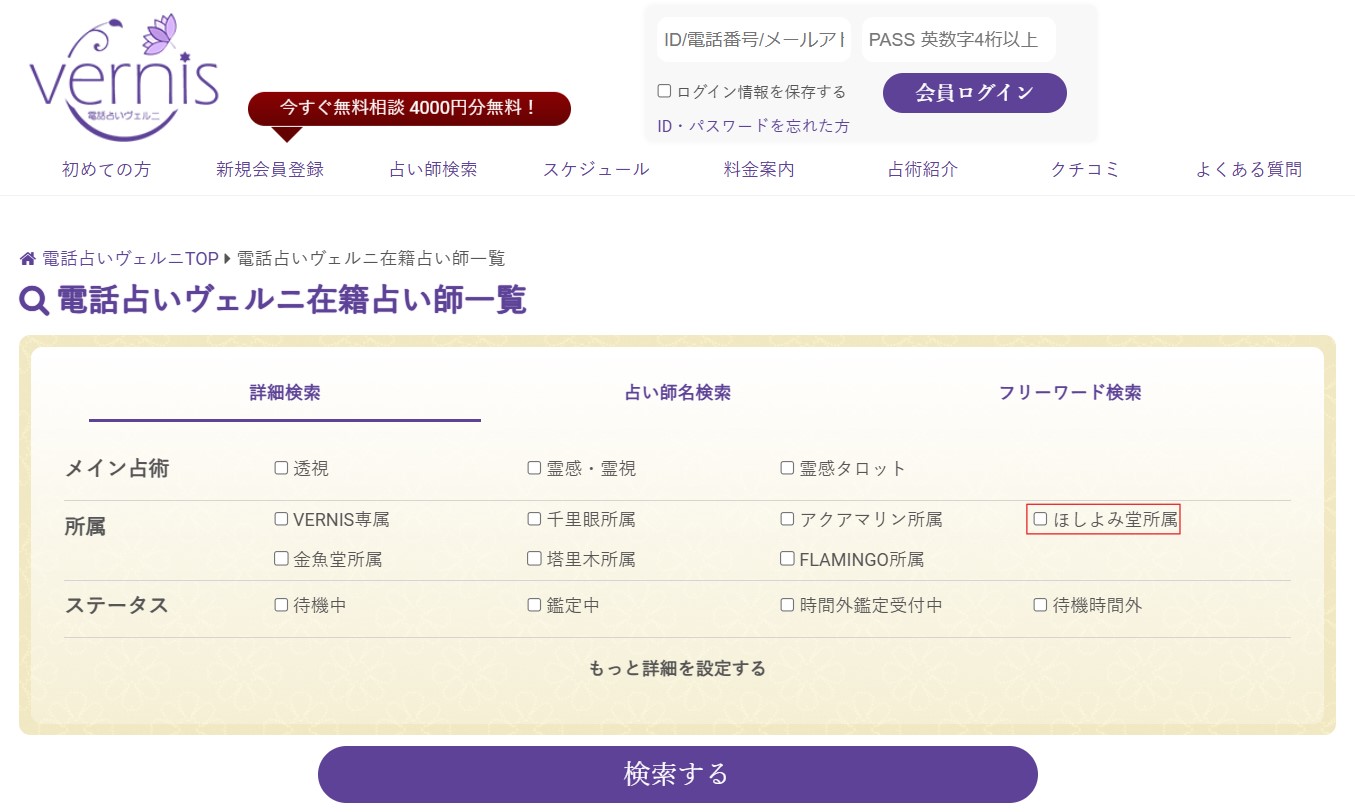Check the 透視 checkbox
The height and width of the screenshot is (812, 1355).
click(x=281, y=468)
